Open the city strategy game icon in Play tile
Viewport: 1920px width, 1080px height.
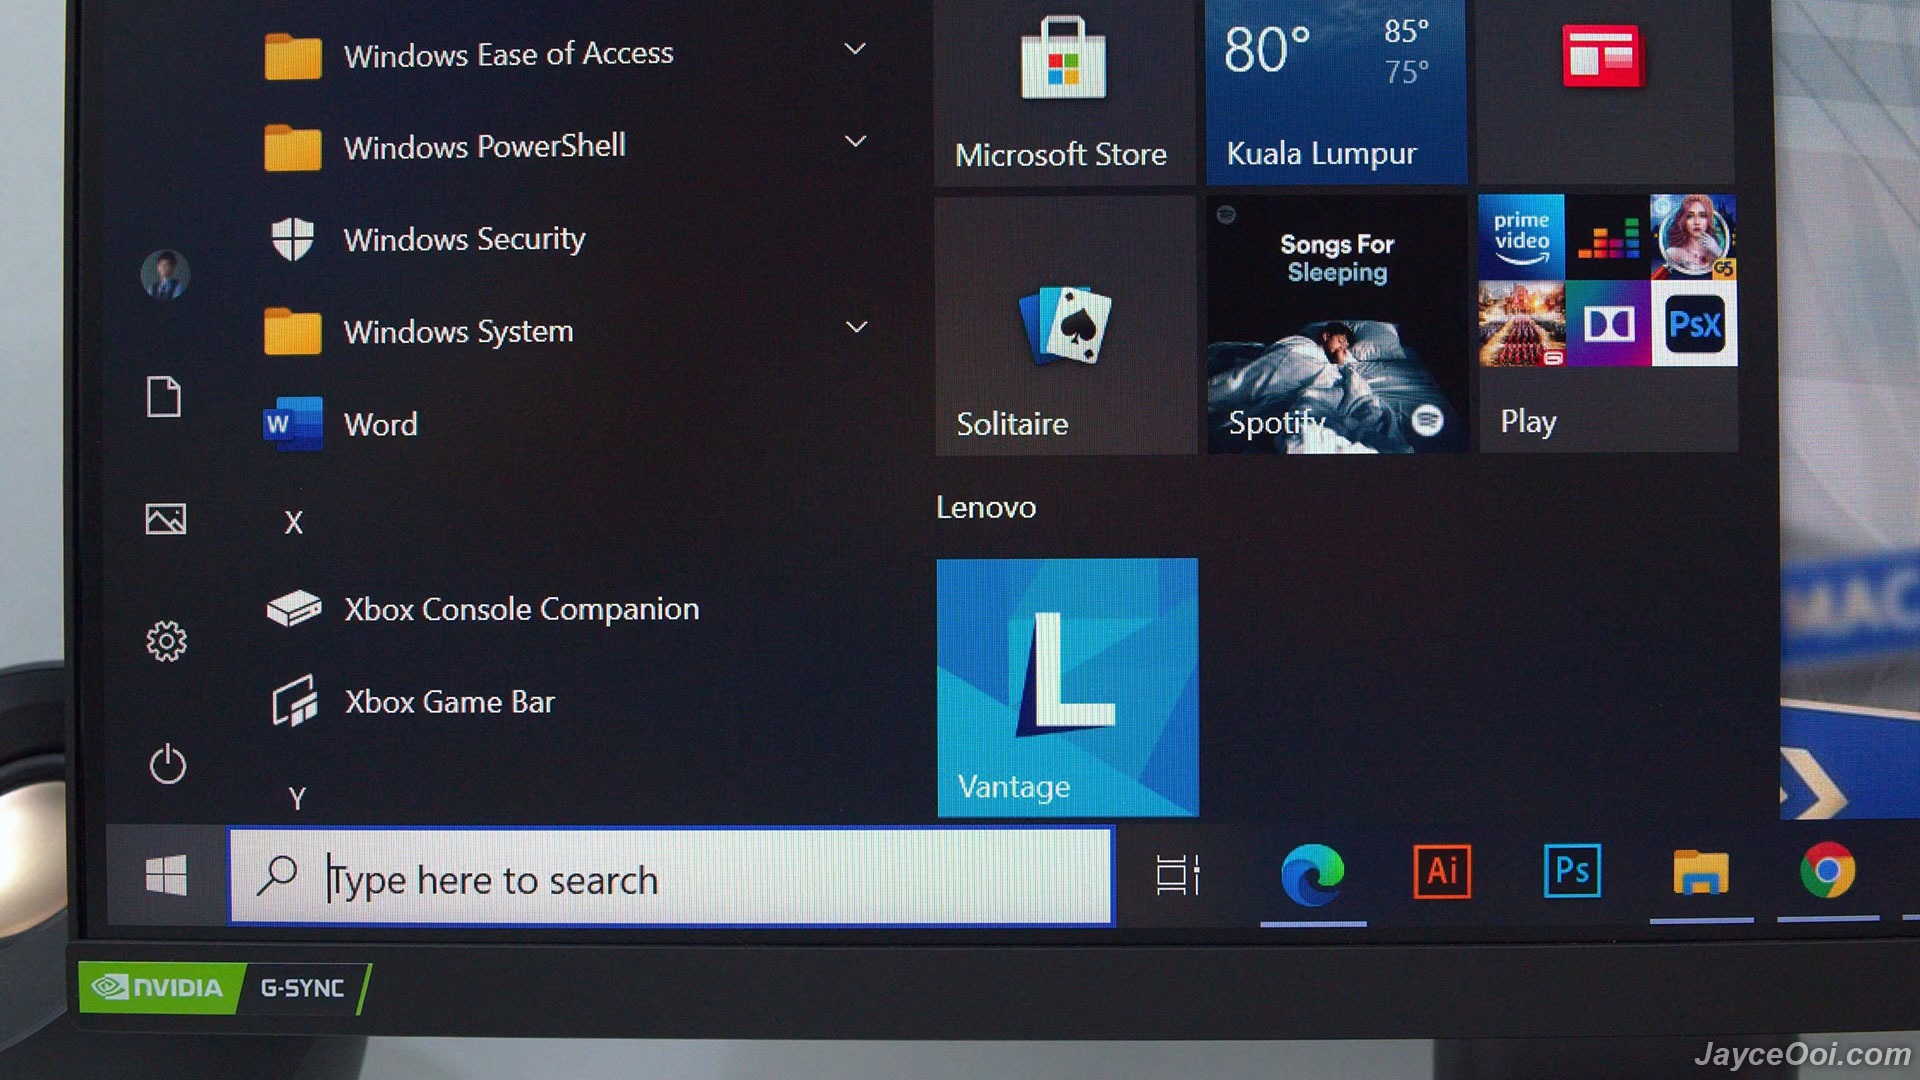[1521, 323]
